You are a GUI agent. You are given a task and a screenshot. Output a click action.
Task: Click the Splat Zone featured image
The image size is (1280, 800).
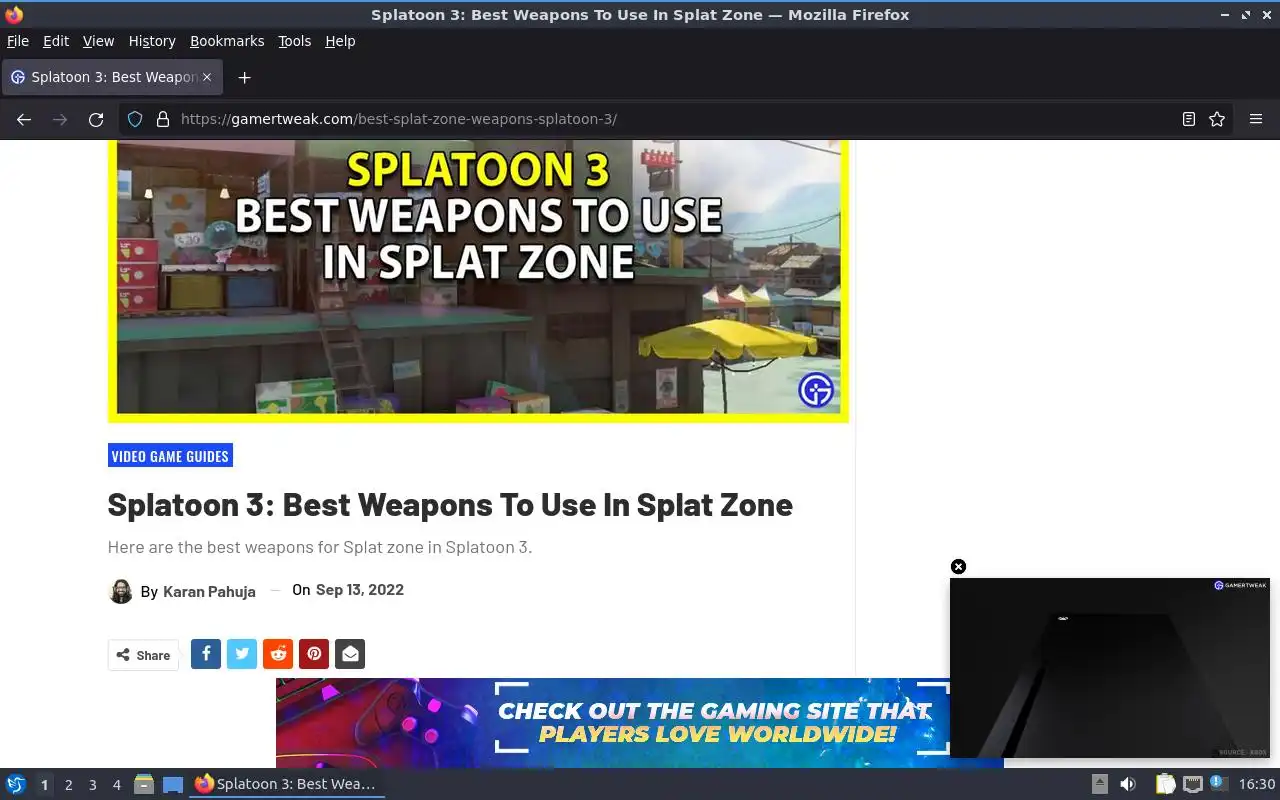coord(478,281)
